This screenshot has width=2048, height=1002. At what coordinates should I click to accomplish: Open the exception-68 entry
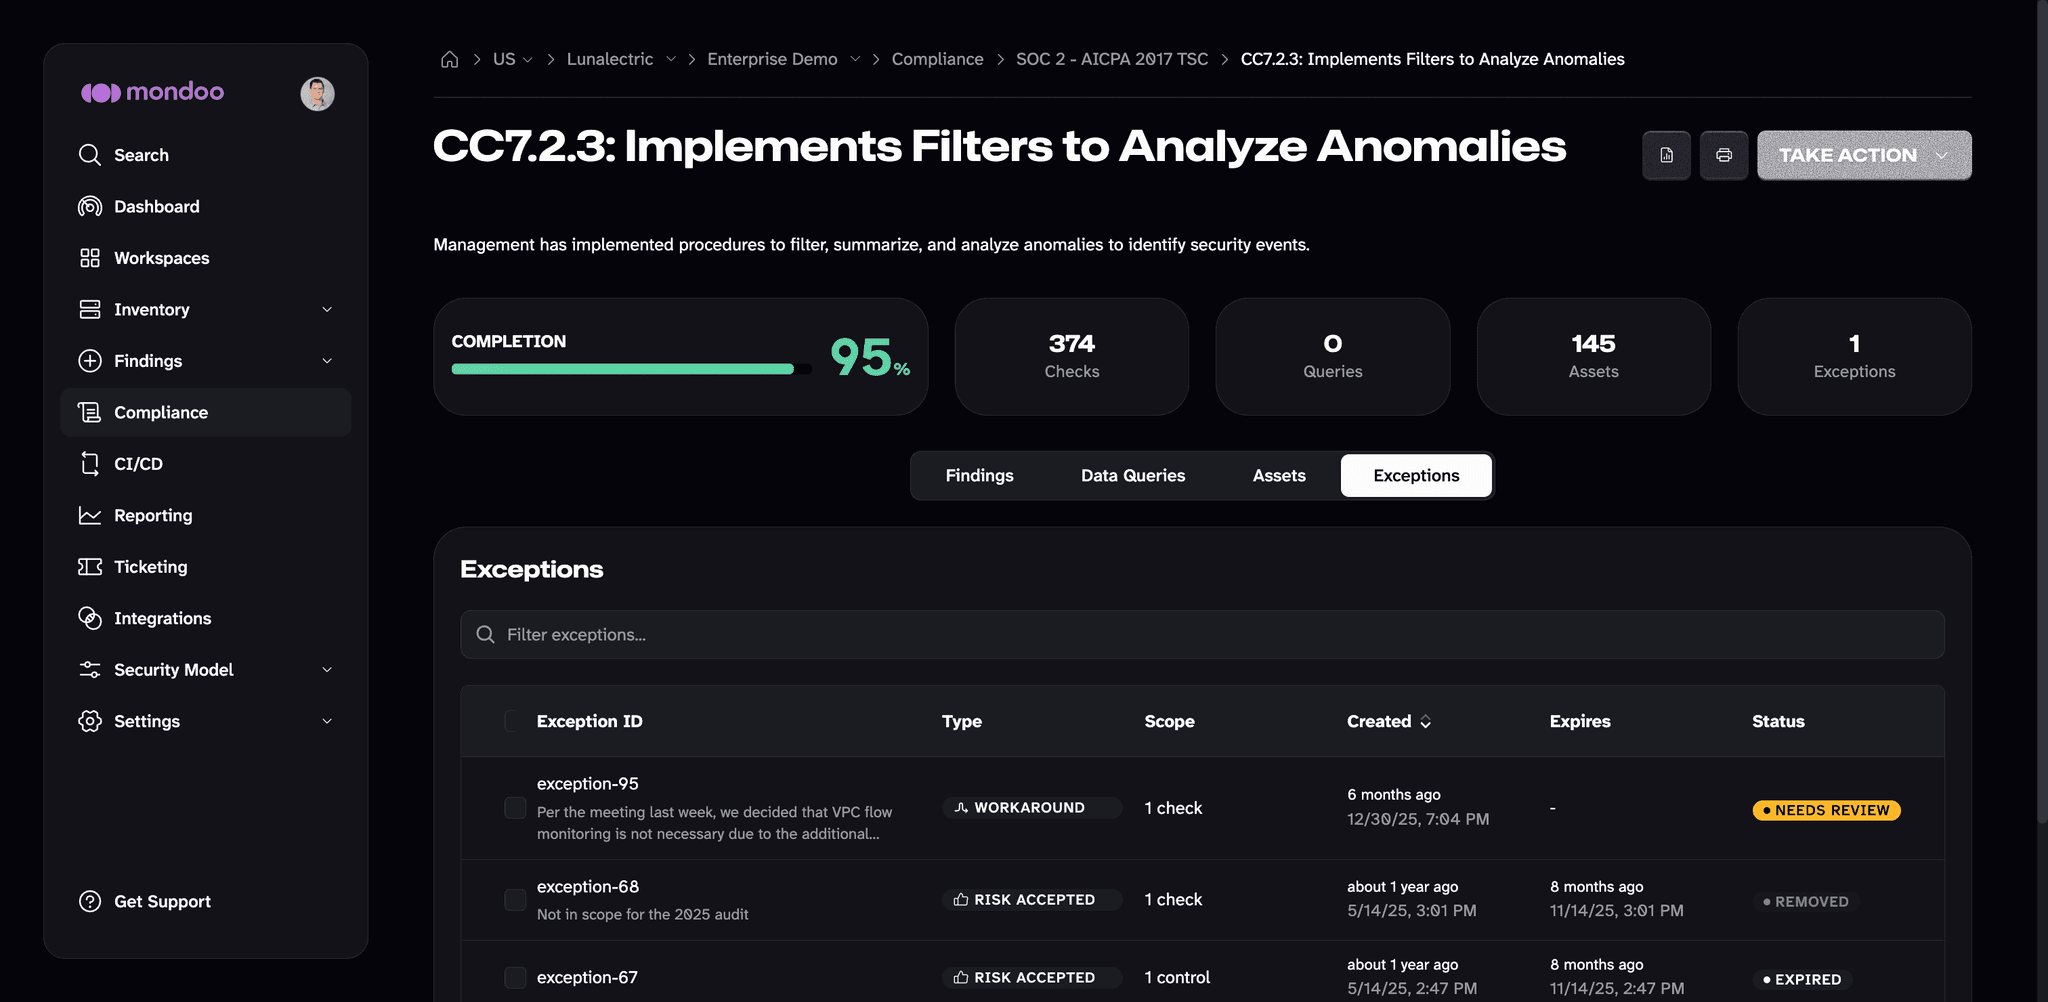[587, 887]
